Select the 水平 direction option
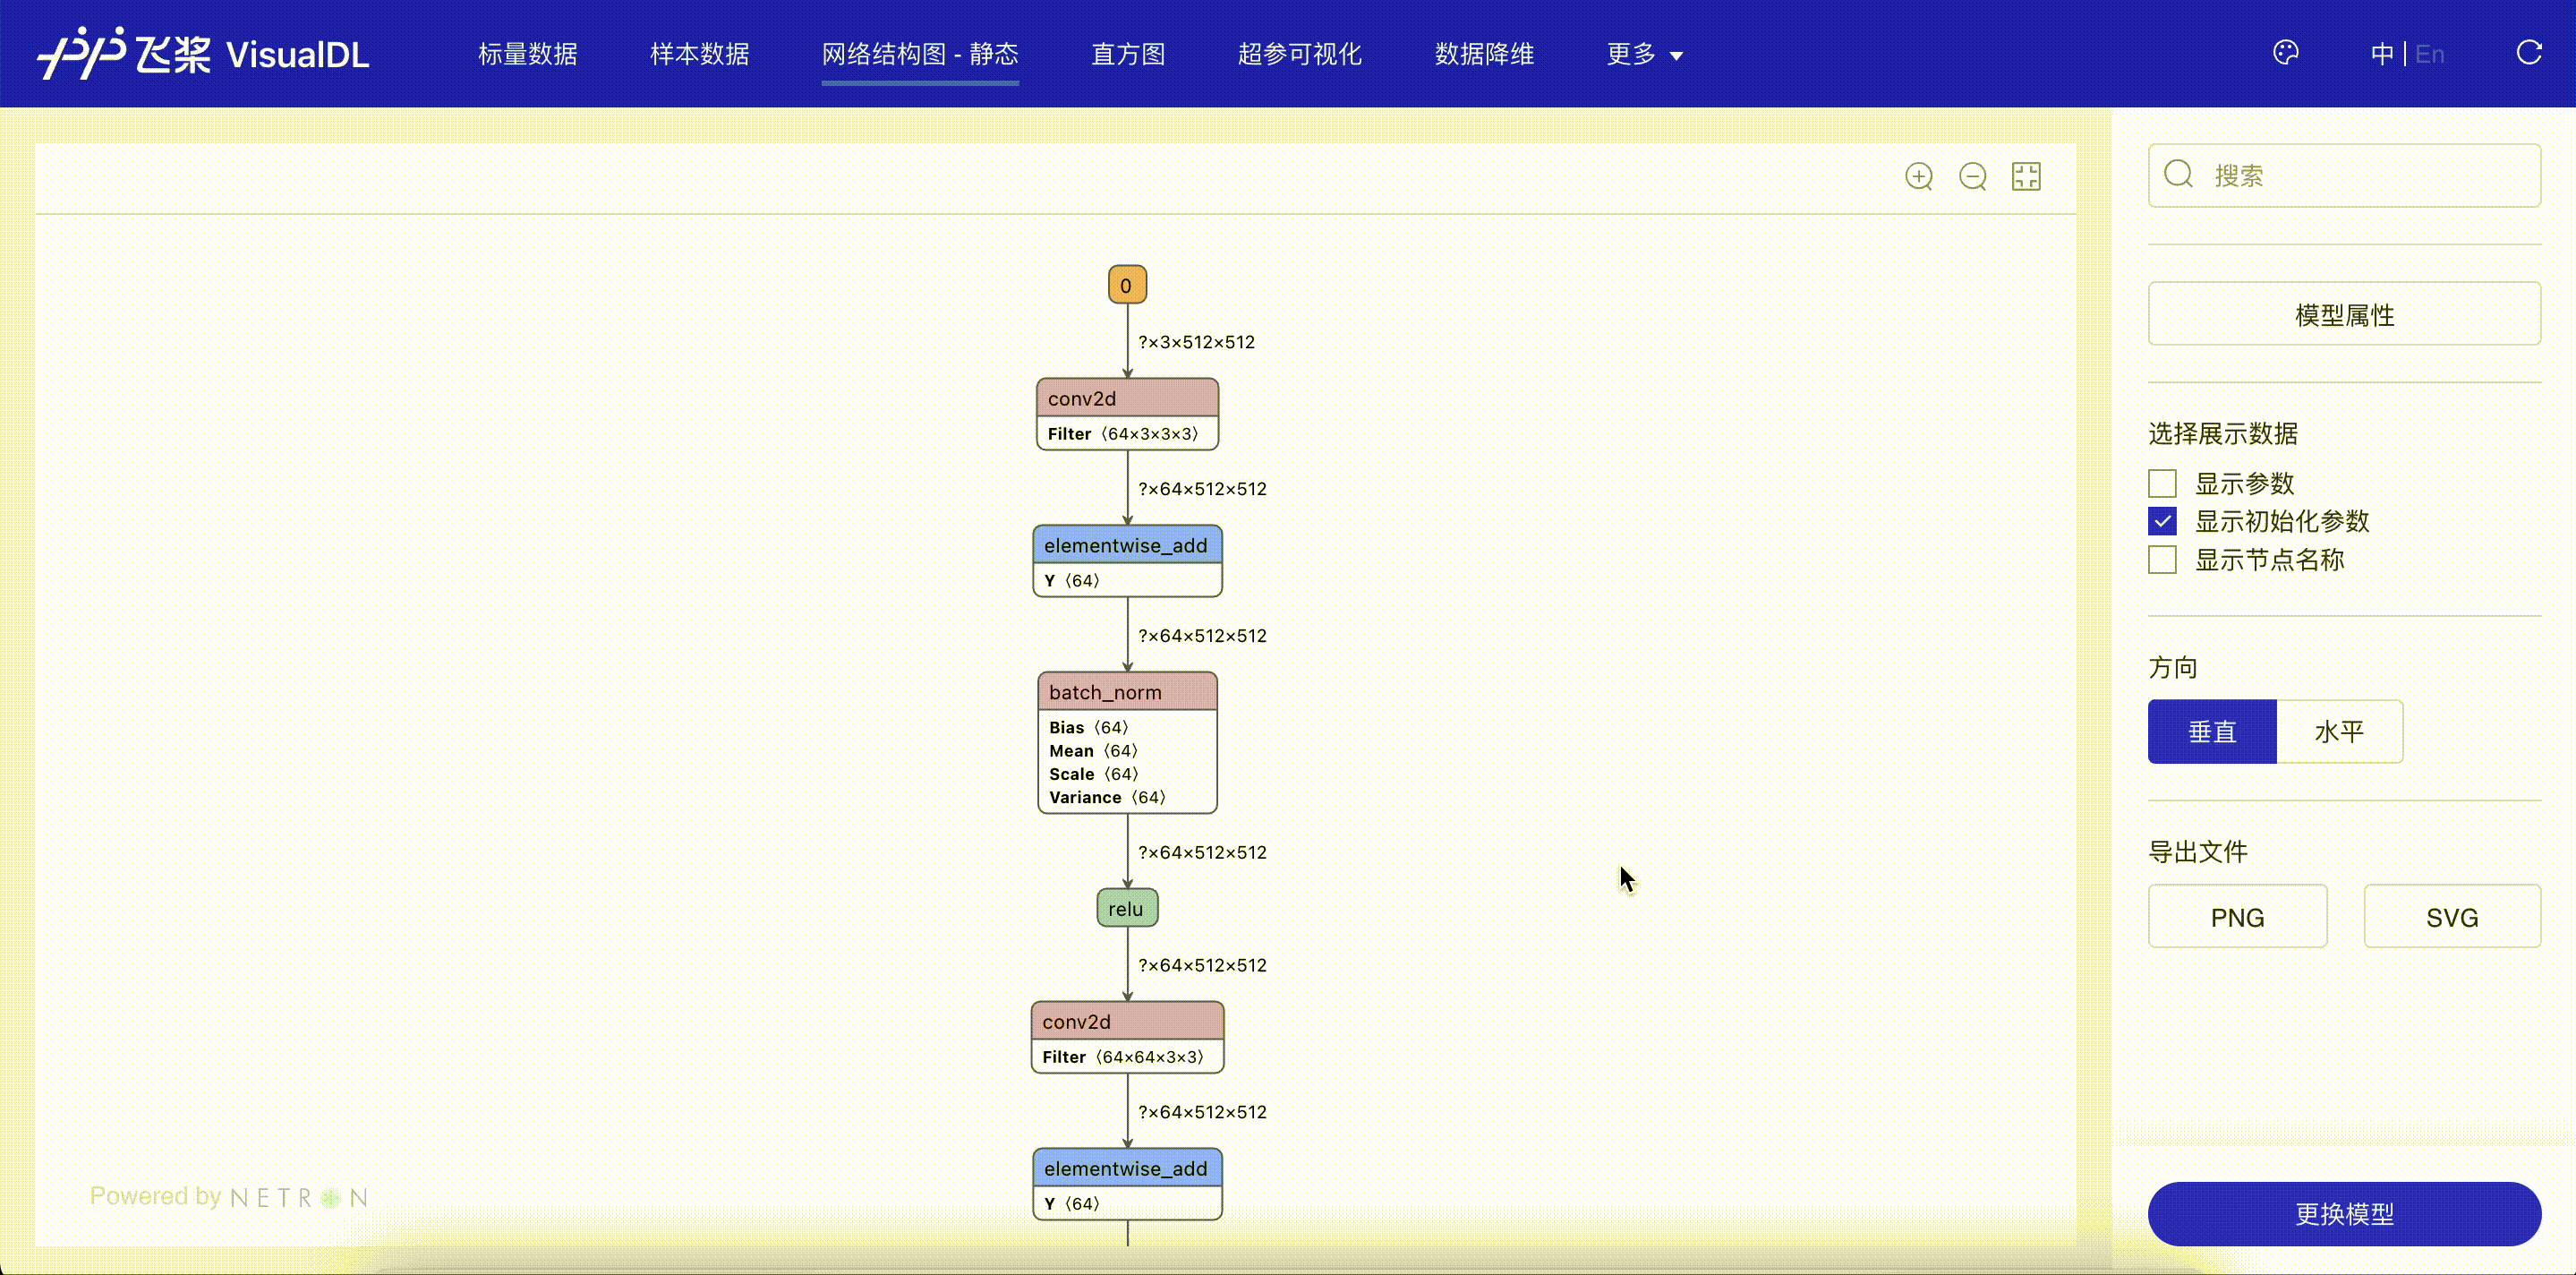 click(x=2339, y=732)
